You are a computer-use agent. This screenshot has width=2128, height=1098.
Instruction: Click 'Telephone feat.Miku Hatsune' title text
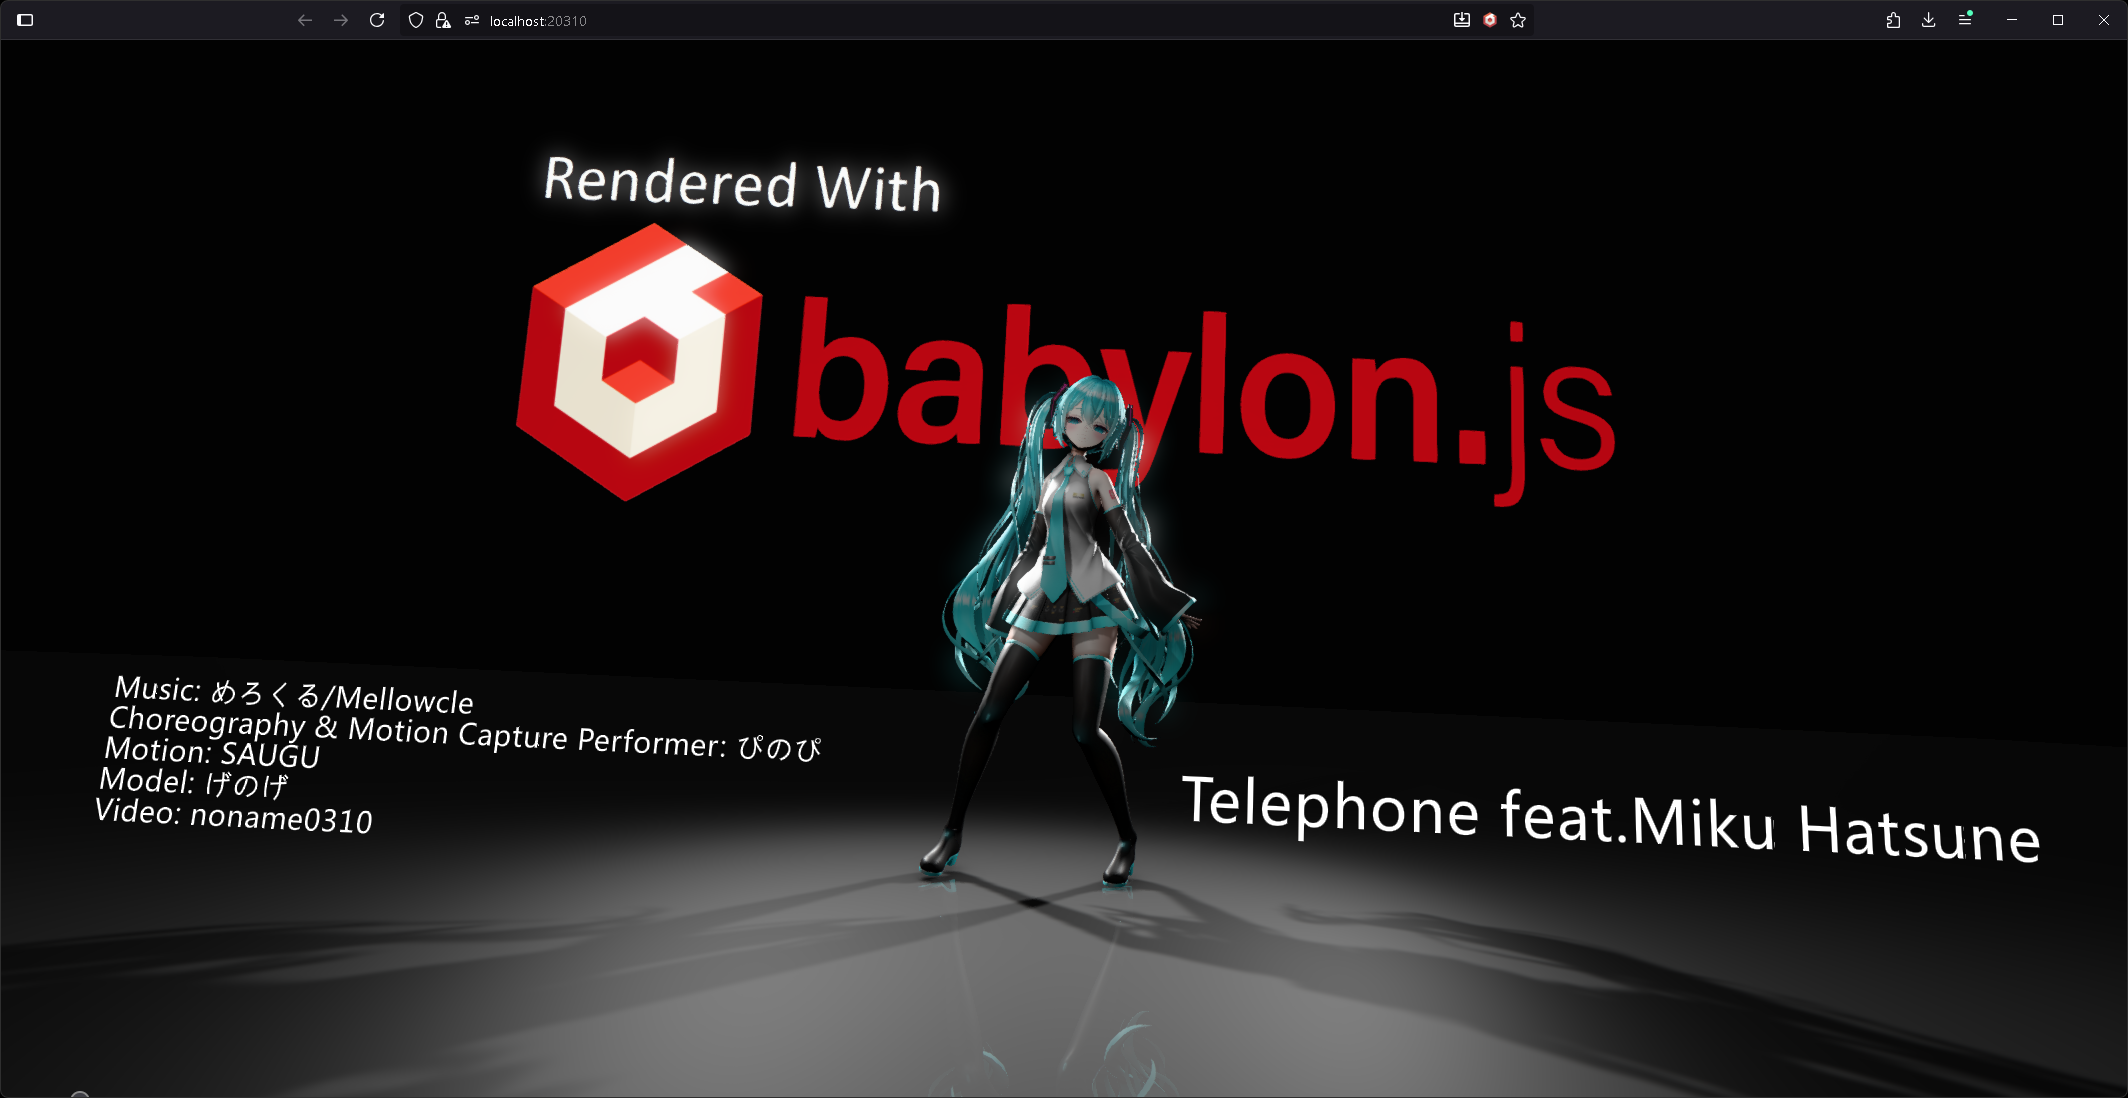coord(1611,818)
